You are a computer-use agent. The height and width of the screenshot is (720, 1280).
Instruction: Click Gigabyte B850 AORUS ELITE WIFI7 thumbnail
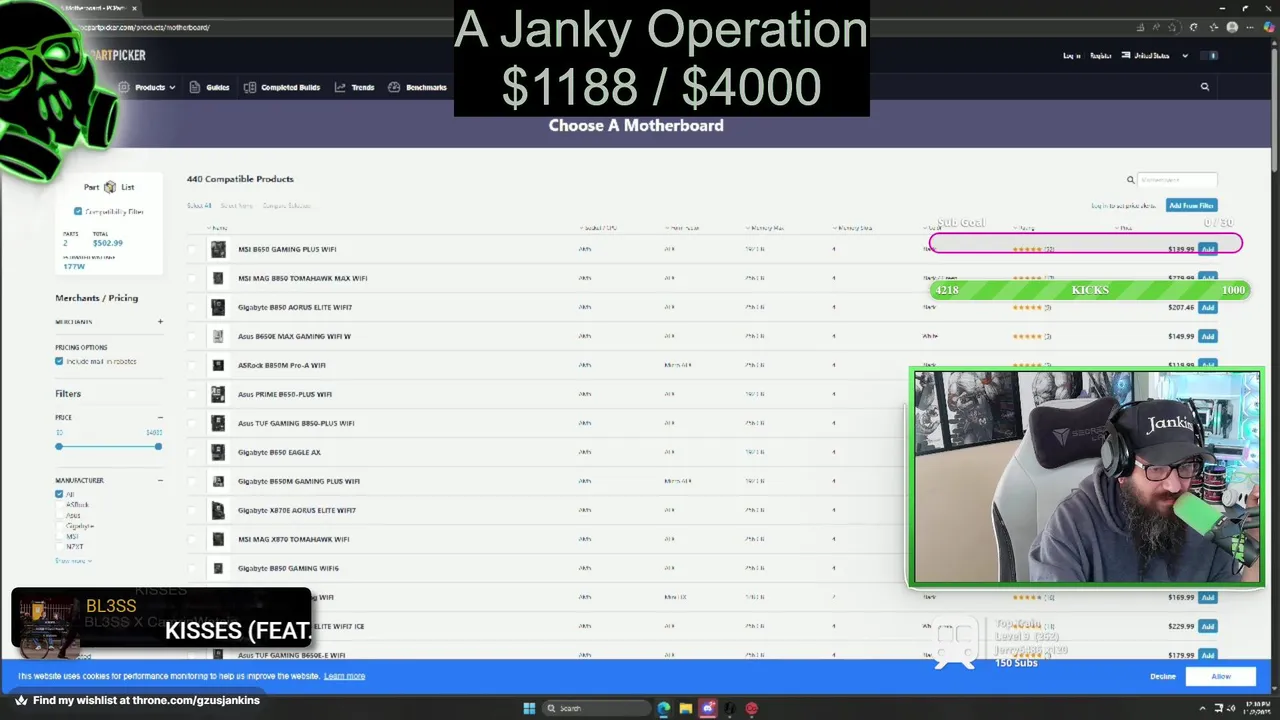tap(218, 307)
